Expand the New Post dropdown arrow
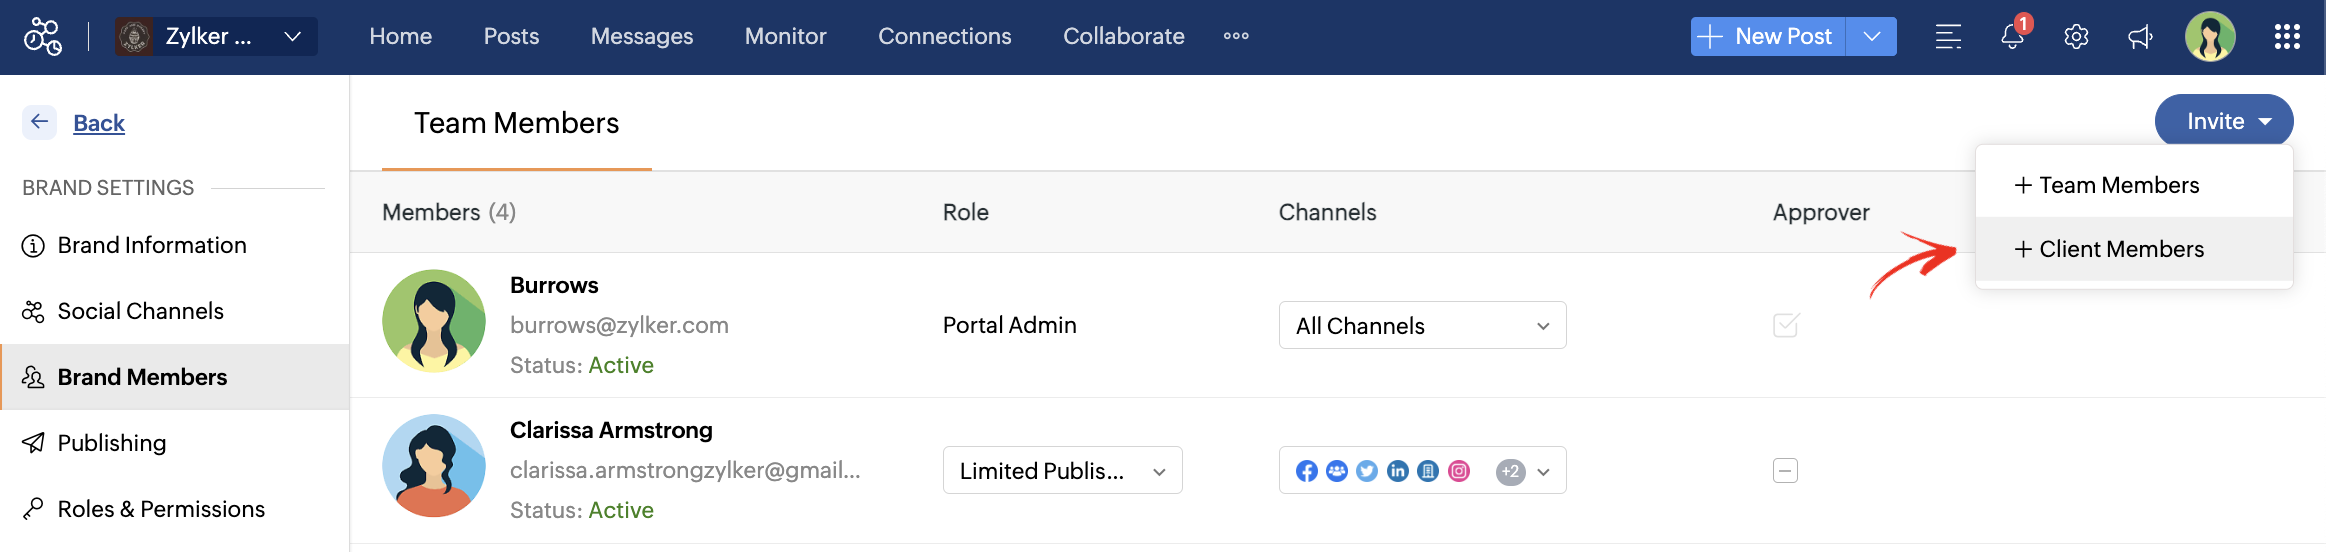The height and width of the screenshot is (552, 2326). point(1872,37)
